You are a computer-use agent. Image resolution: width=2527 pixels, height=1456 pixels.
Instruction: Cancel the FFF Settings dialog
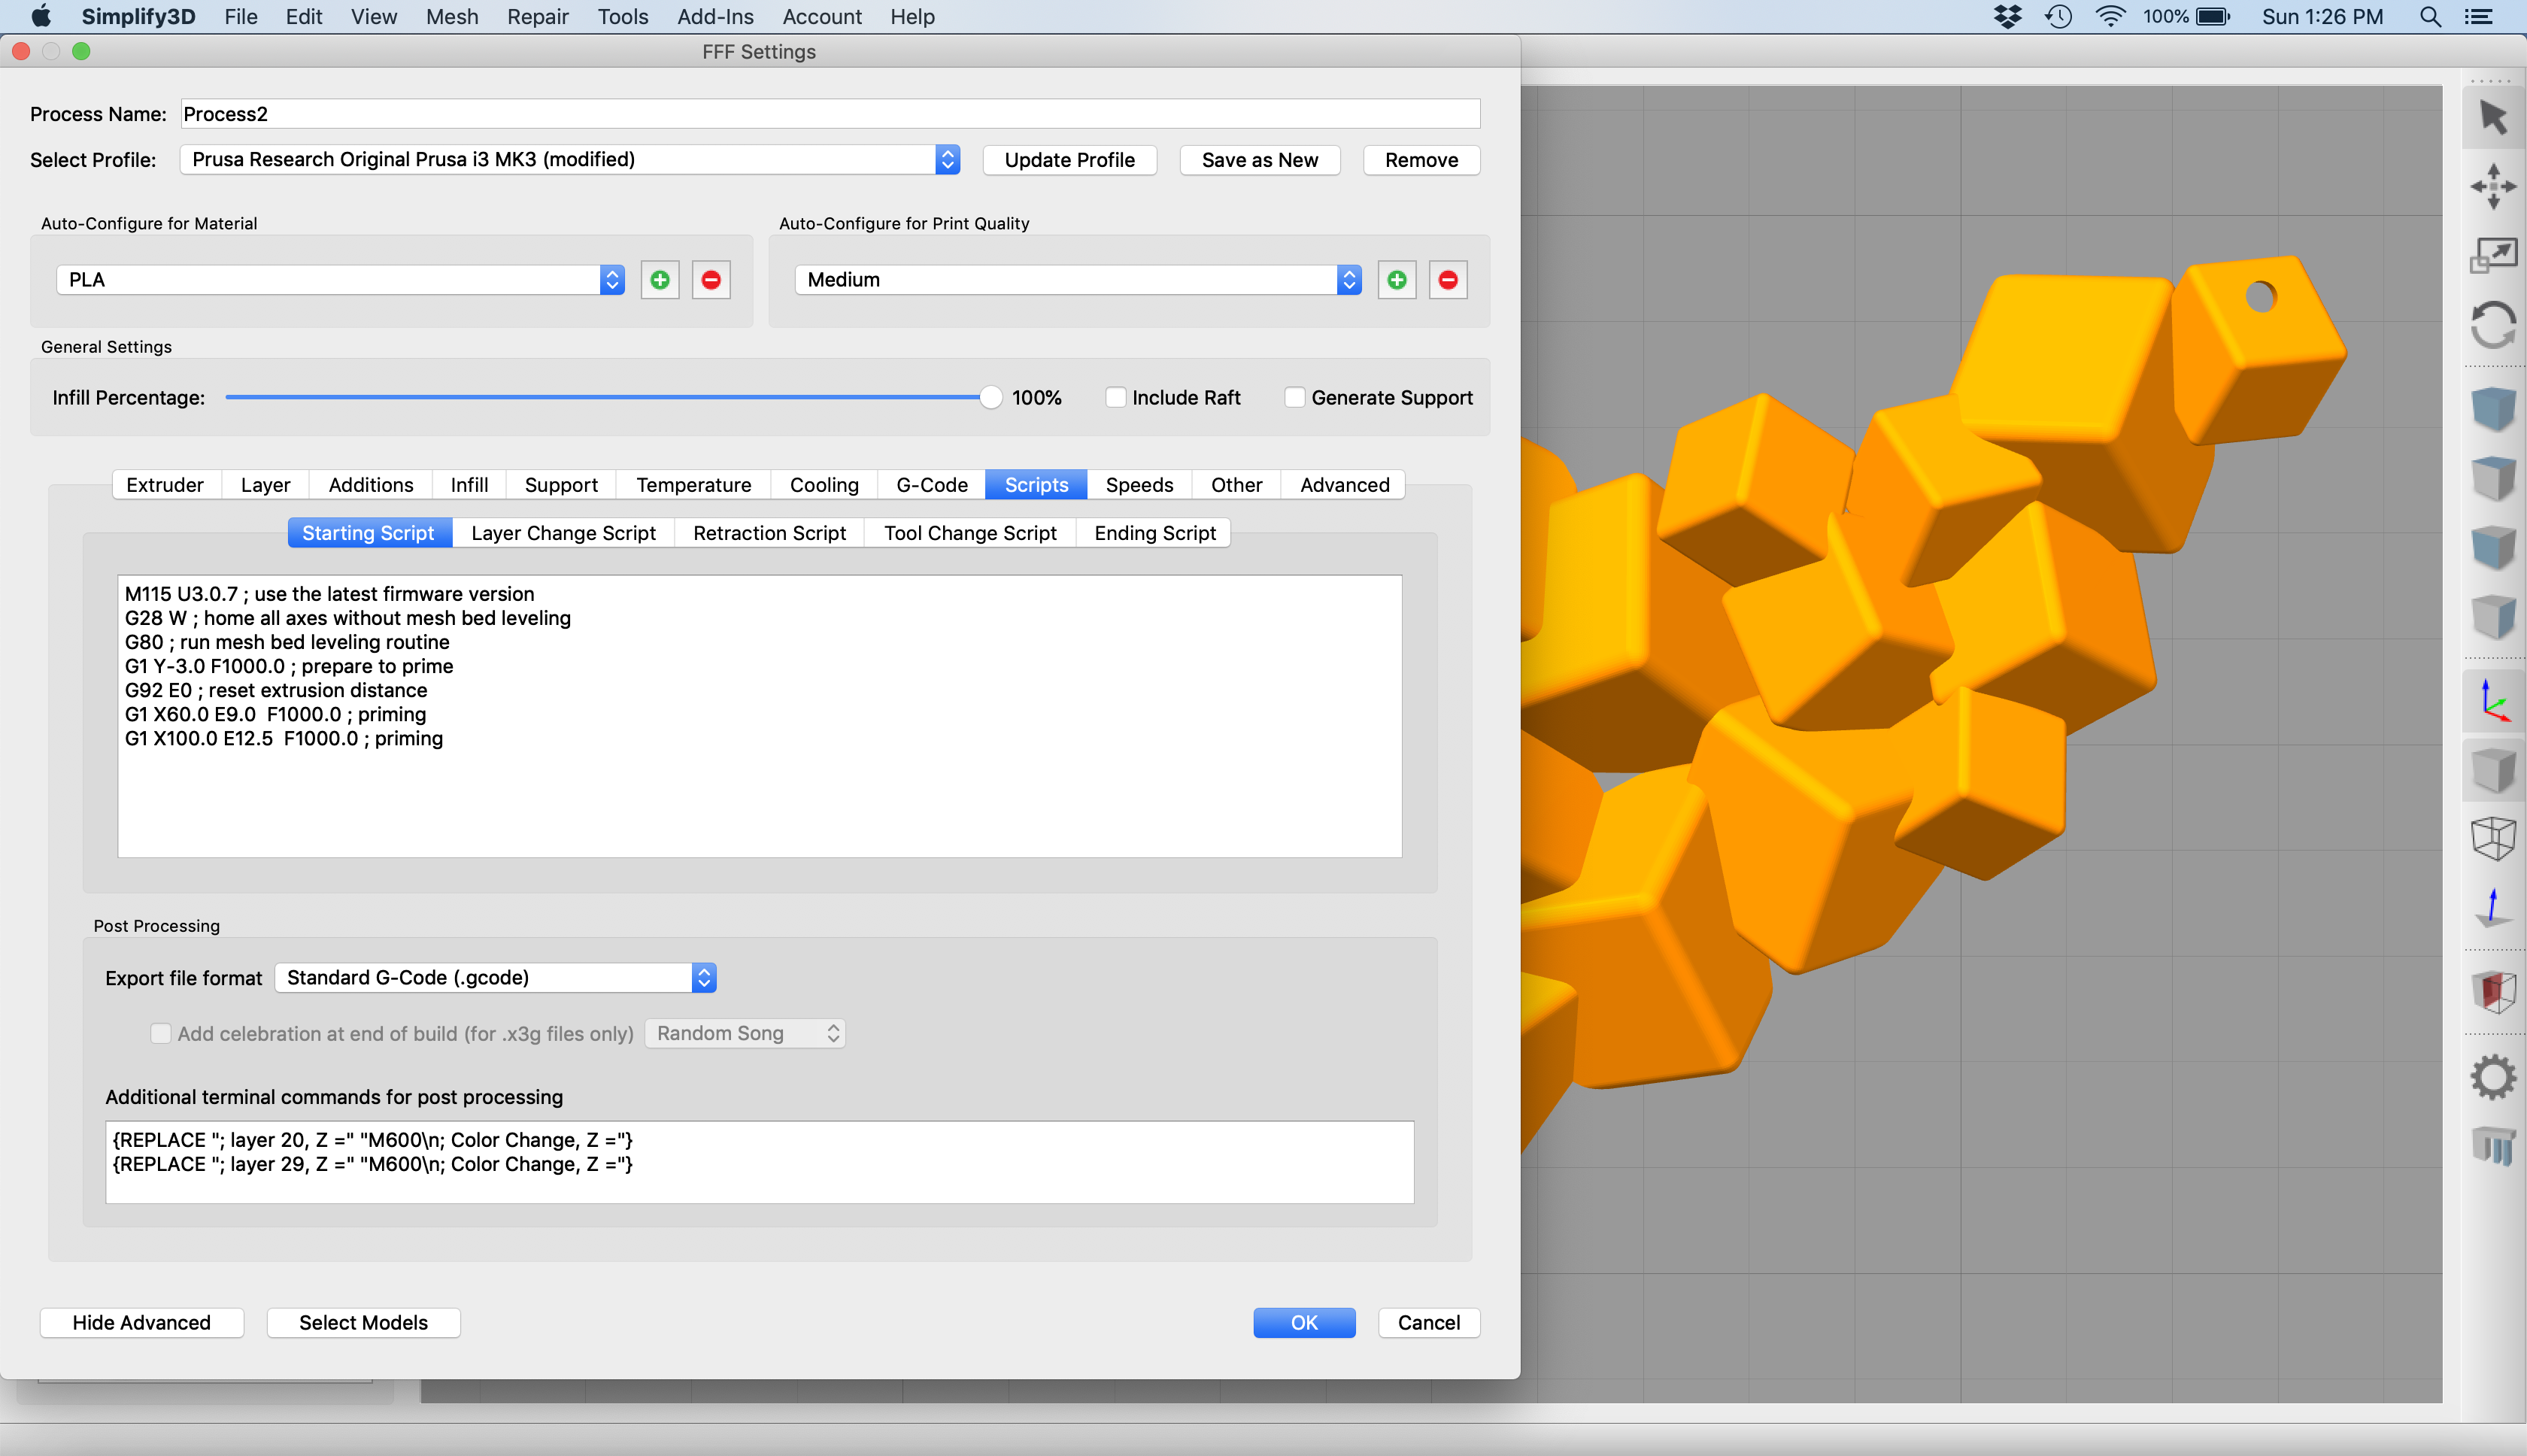(1429, 1322)
